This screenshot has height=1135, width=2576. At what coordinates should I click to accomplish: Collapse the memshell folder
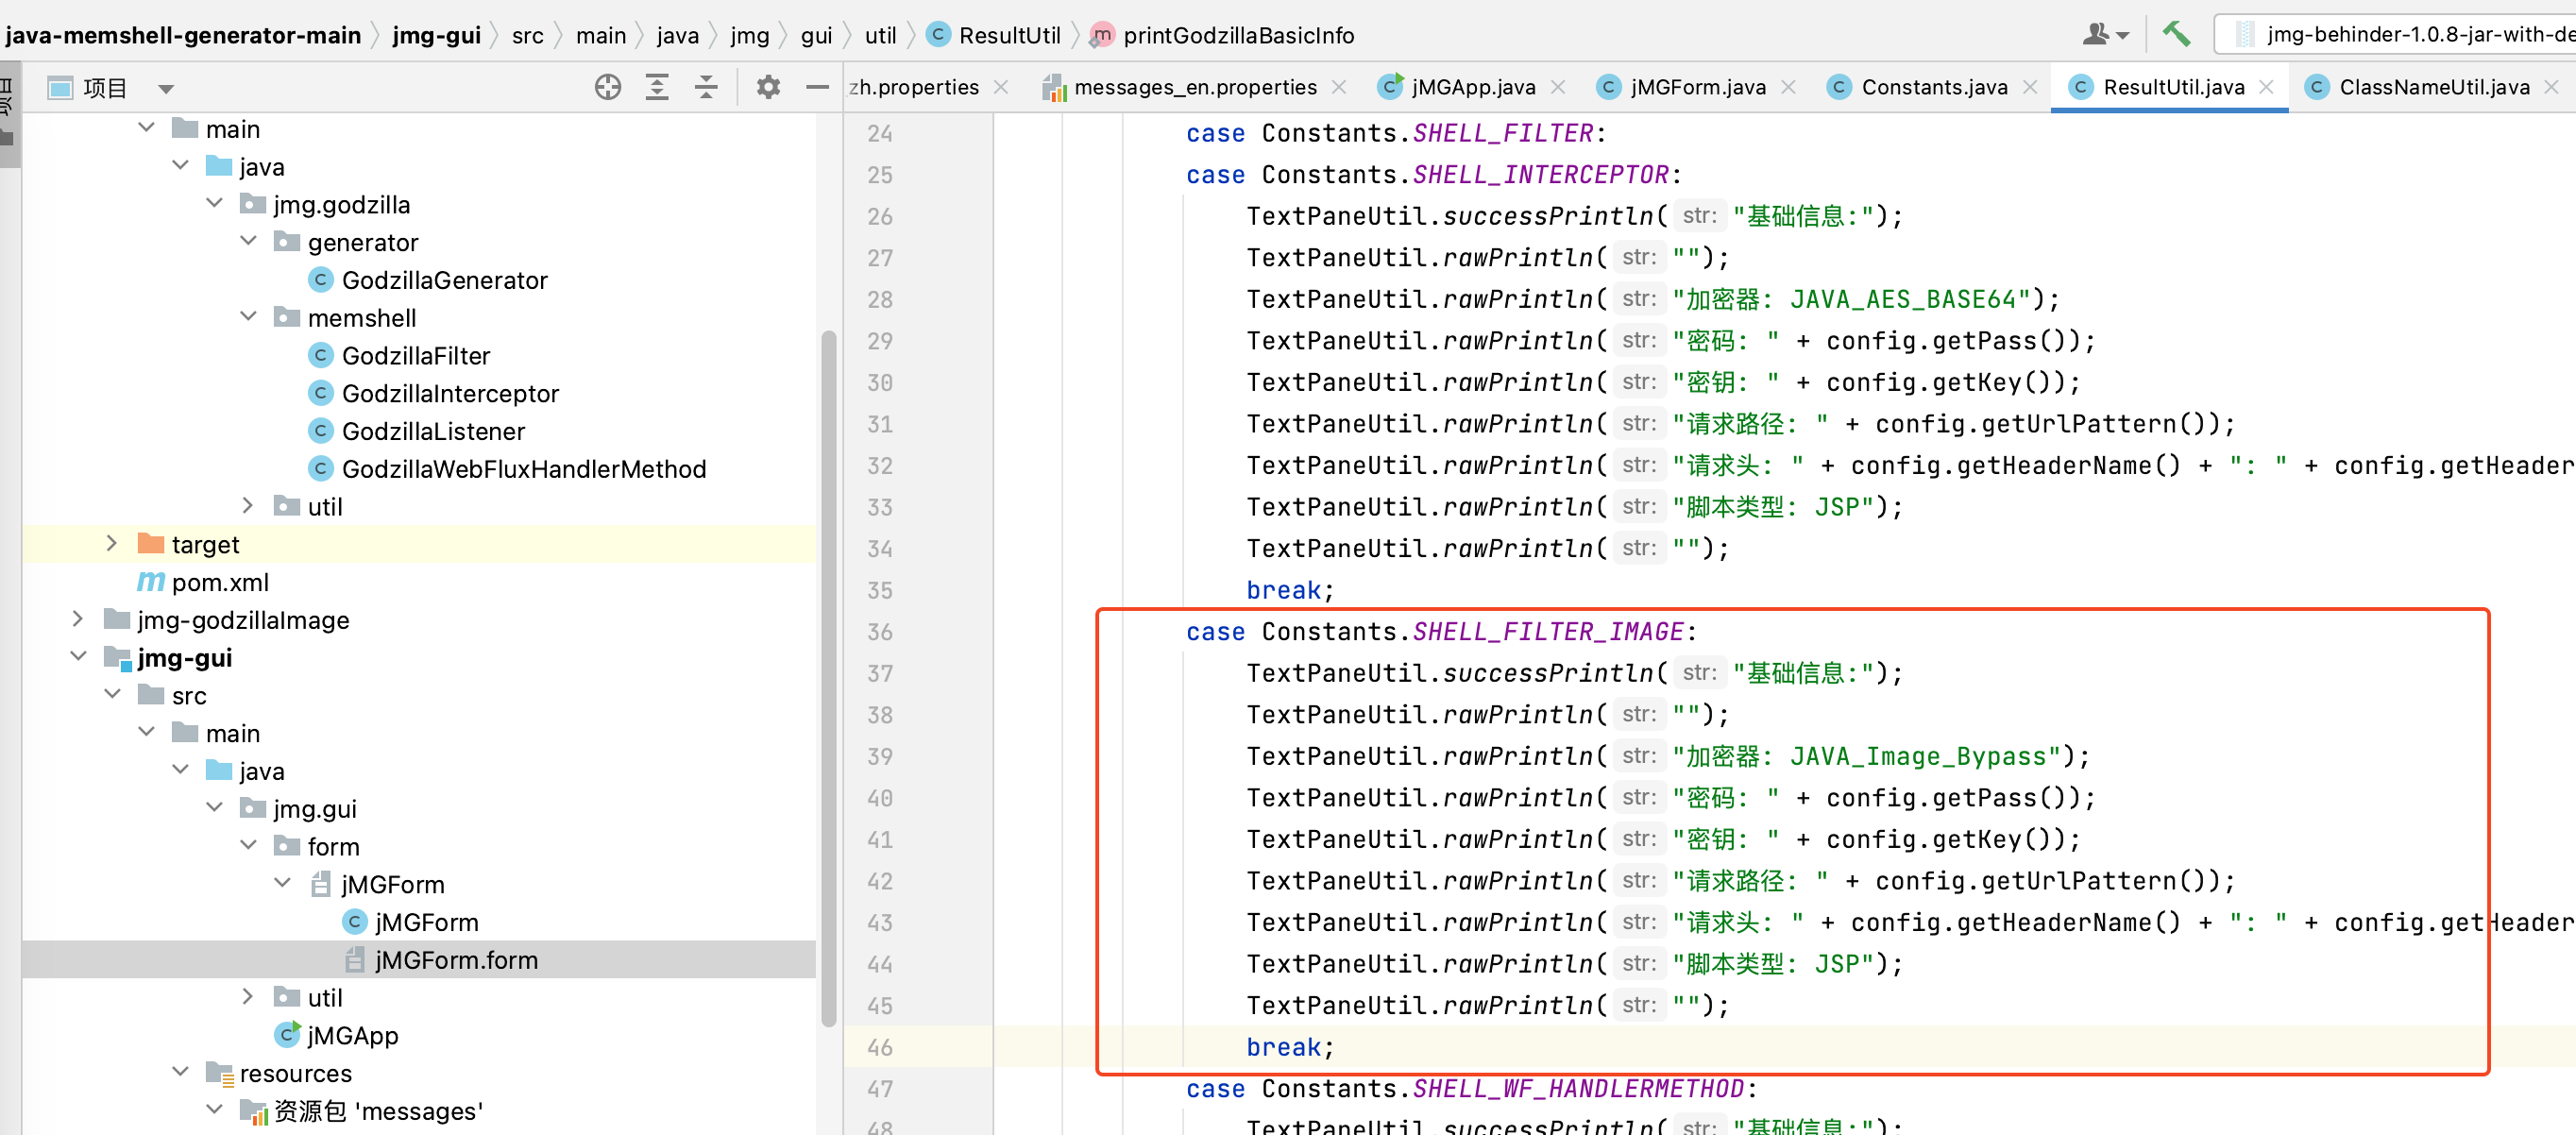pyautogui.click(x=248, y=317)
